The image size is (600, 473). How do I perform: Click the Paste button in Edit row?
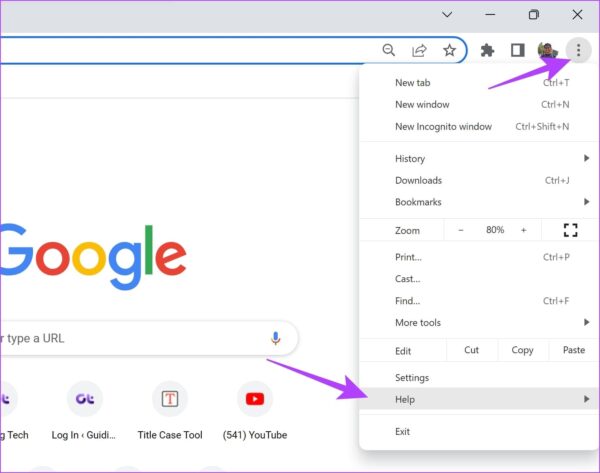tap(573, 351)
